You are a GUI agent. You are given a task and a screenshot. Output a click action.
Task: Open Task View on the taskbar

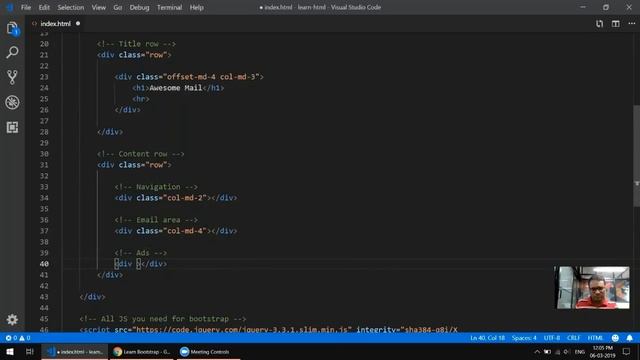point(29,351)
